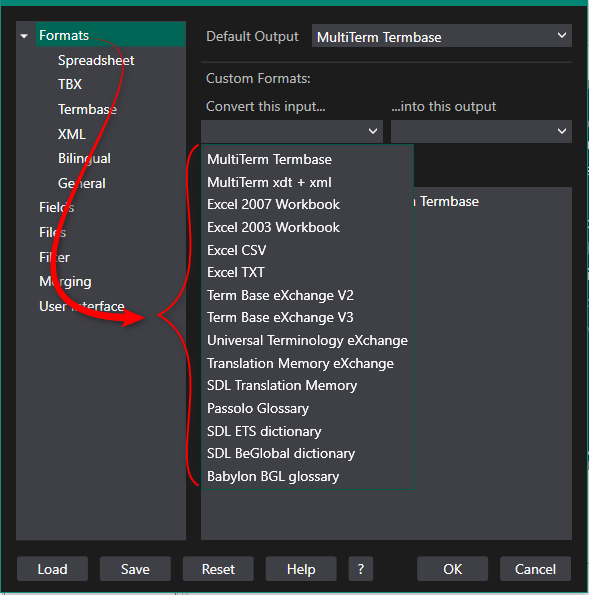589x595 pixels.
Task: Open the 'into this output' combo box
Action: (481, 131)
